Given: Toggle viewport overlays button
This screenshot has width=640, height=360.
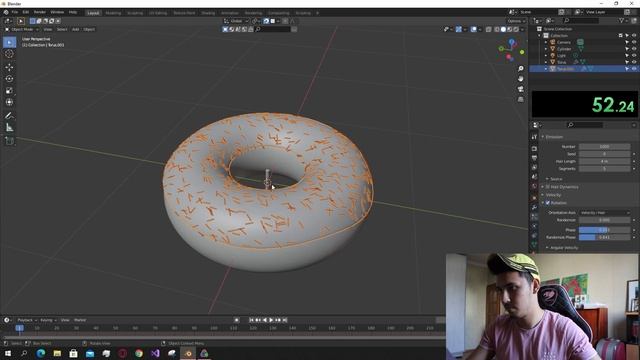Looking at the screenshot, I should click(473, 29).
